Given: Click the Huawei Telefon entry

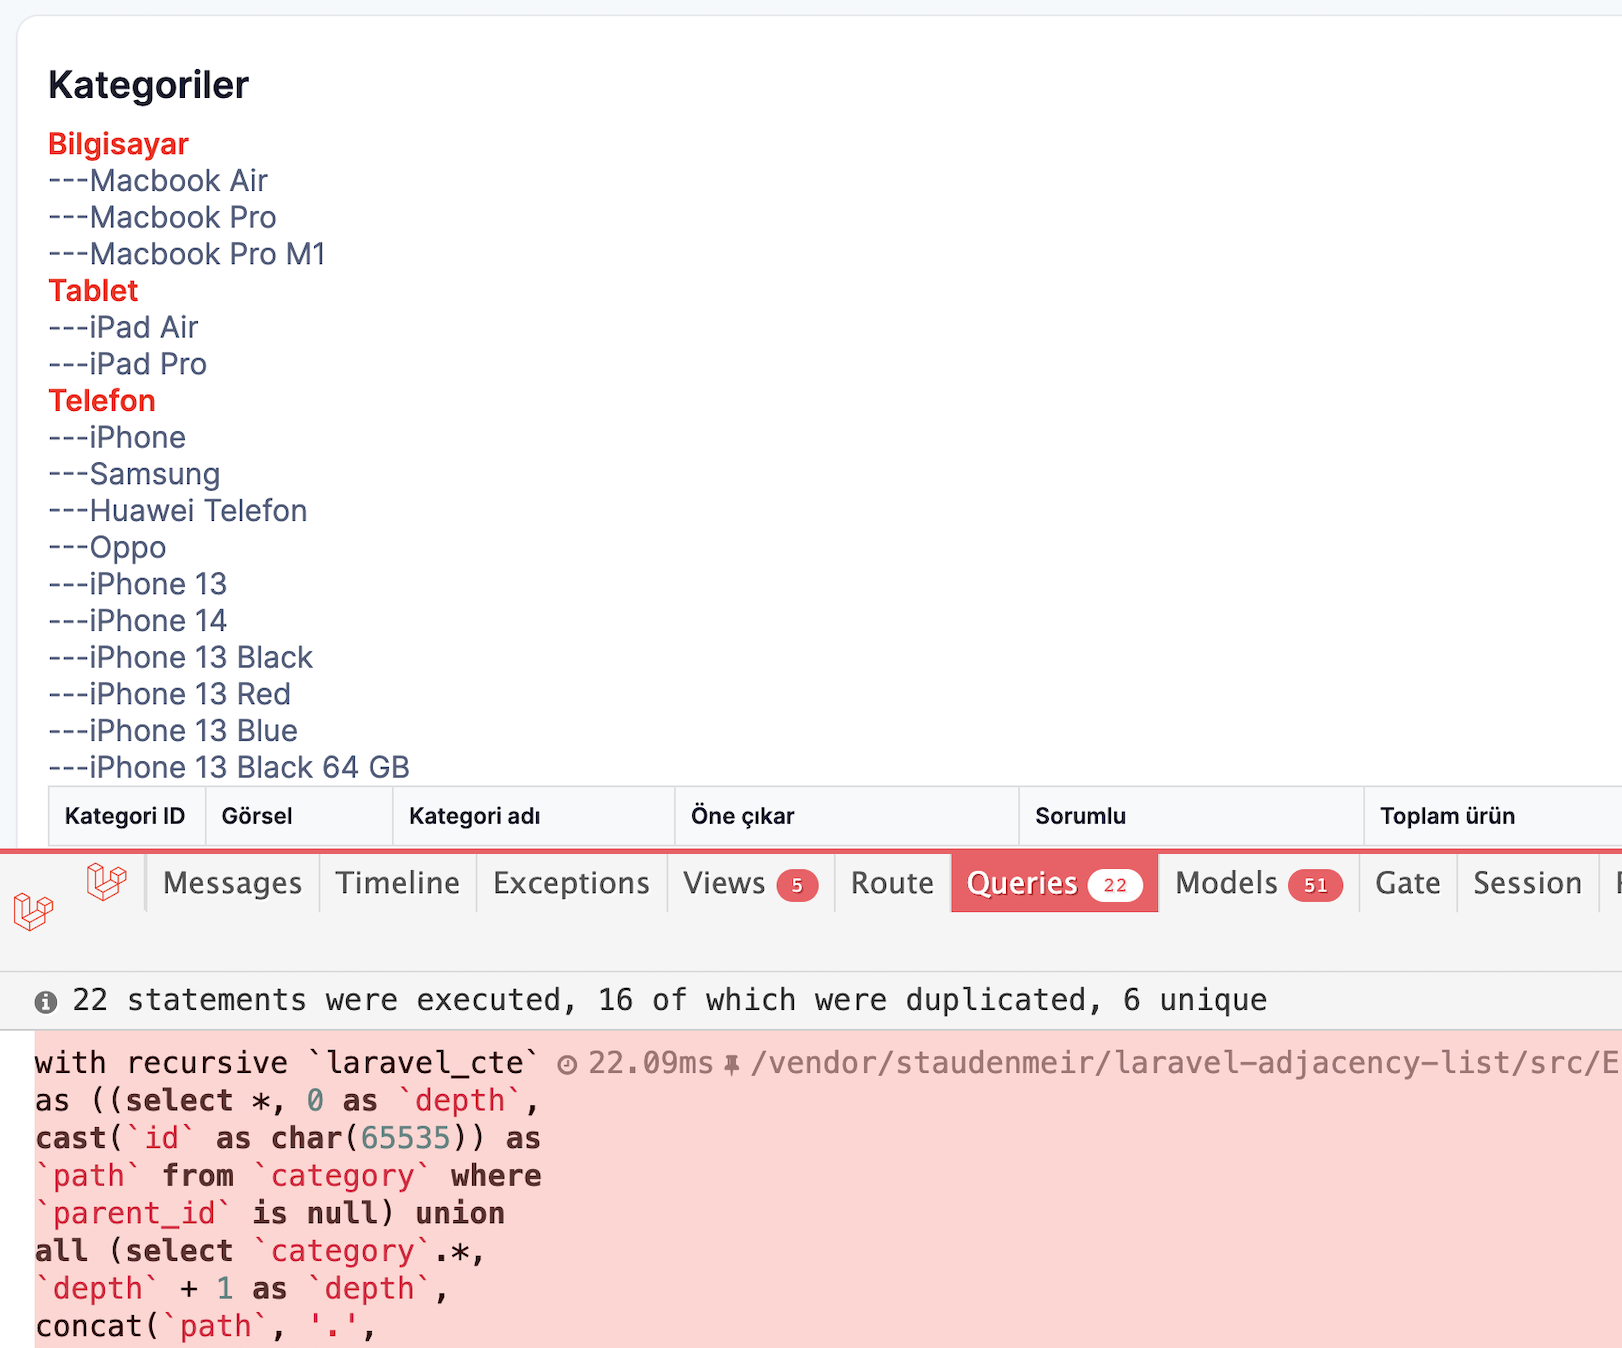Looking at the screenshot, I should click(x=178, y=511).
